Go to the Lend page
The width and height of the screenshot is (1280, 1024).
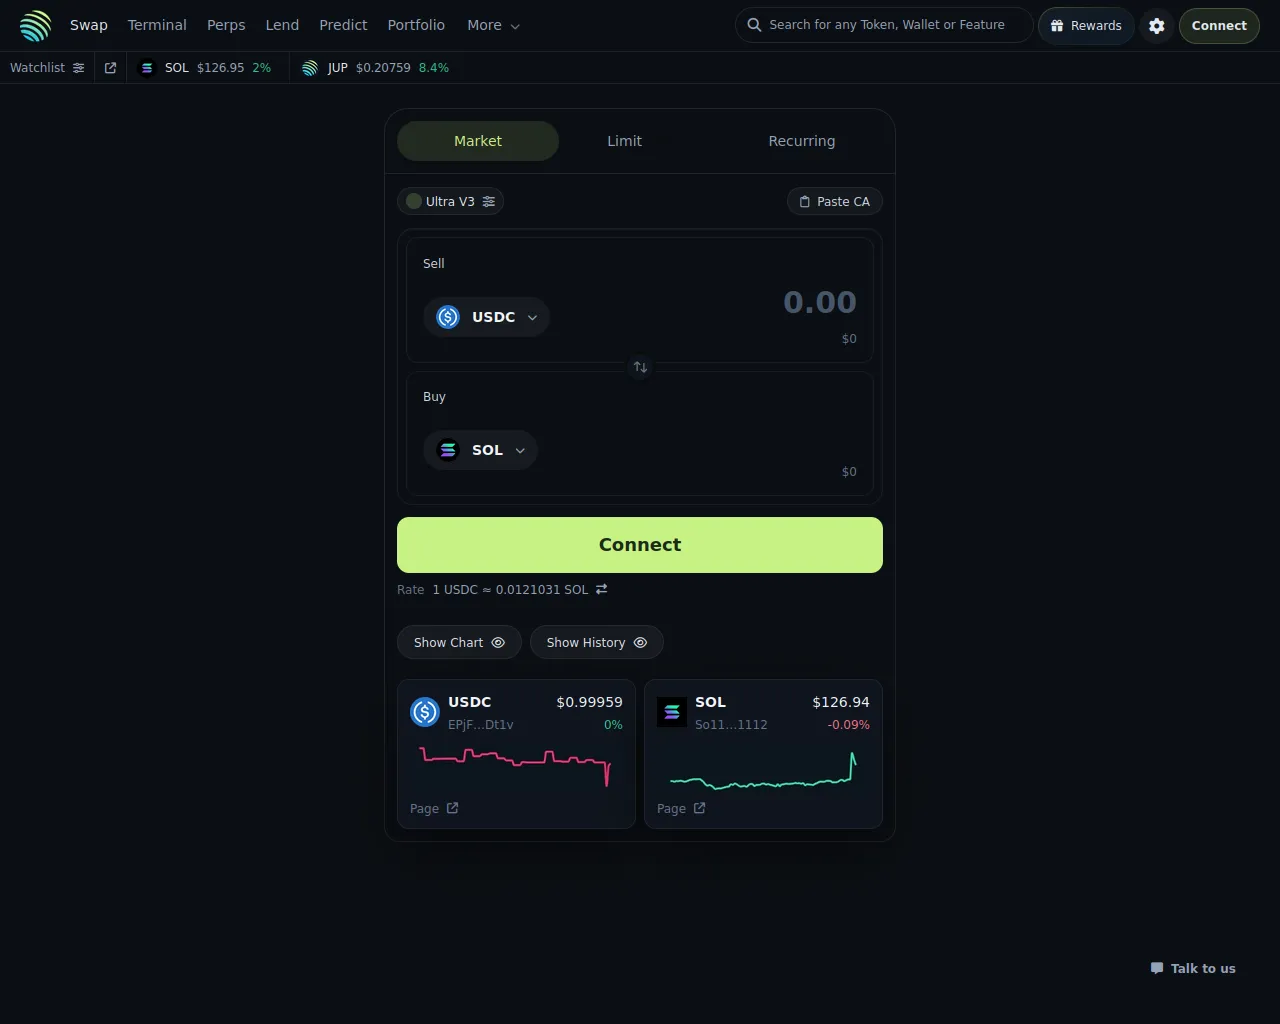pyautogui.click(x=282, y=26)
